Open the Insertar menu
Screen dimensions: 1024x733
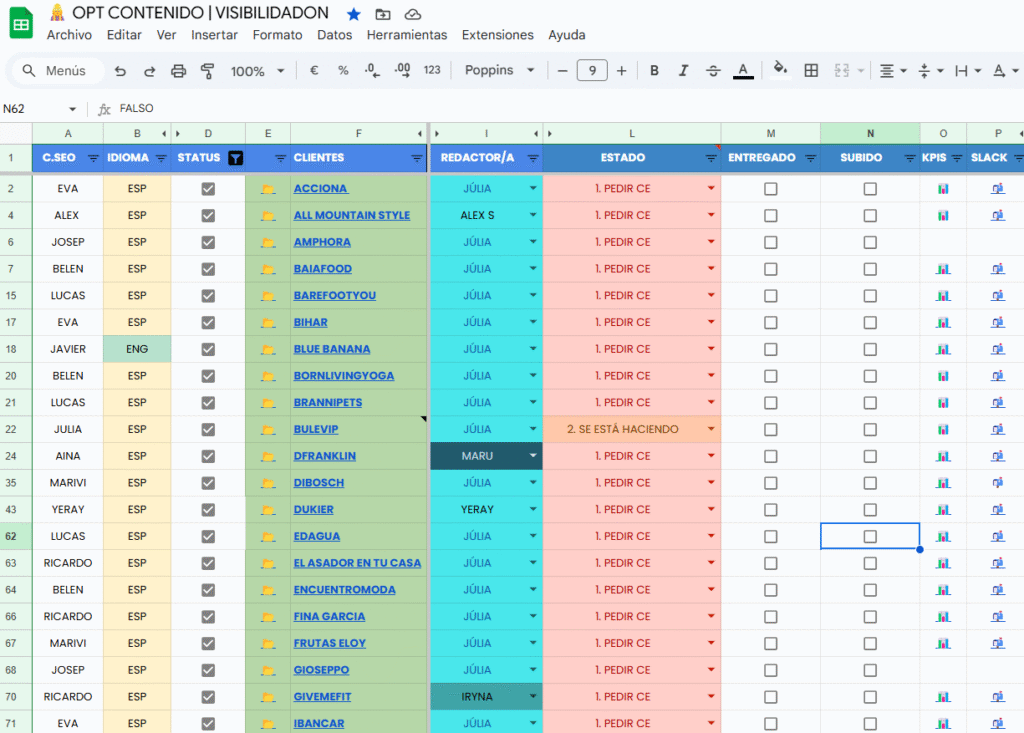tap(214, 35)
